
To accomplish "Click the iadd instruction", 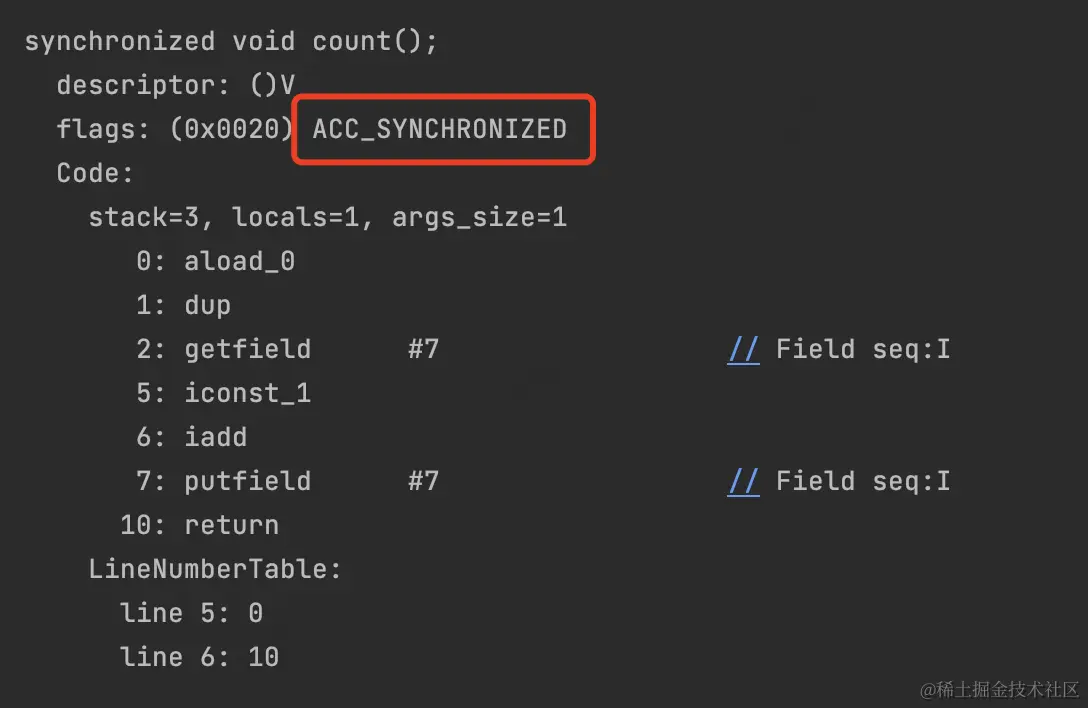I will [x=216, y=437].
